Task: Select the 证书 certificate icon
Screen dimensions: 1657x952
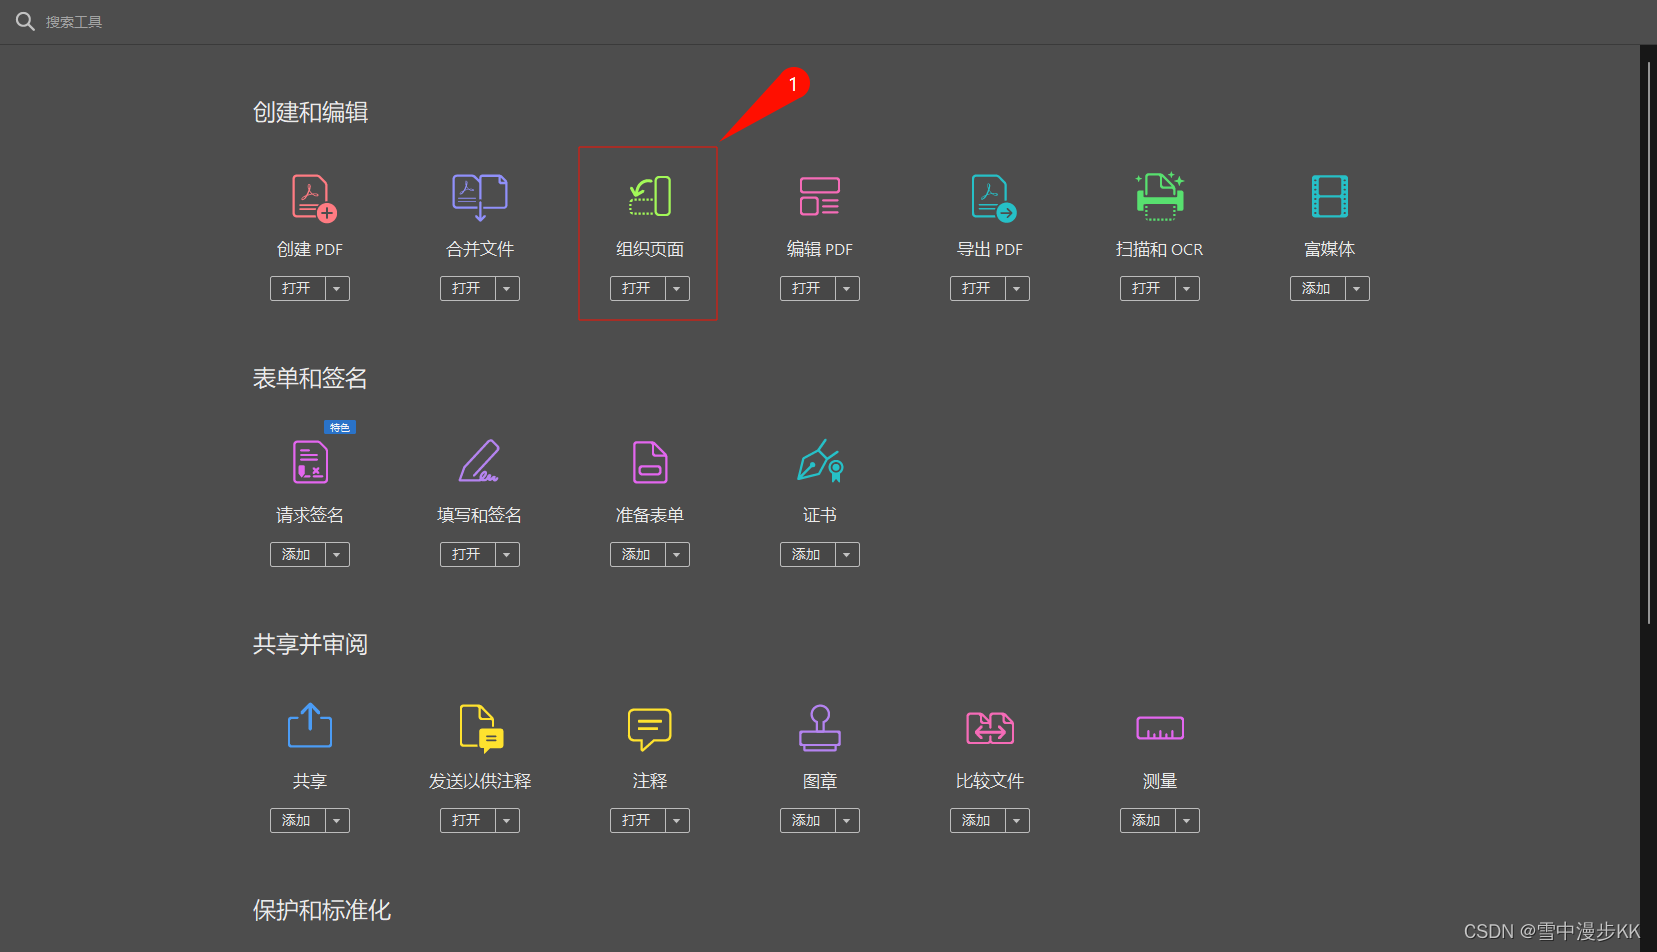Action: click(821, 461)
